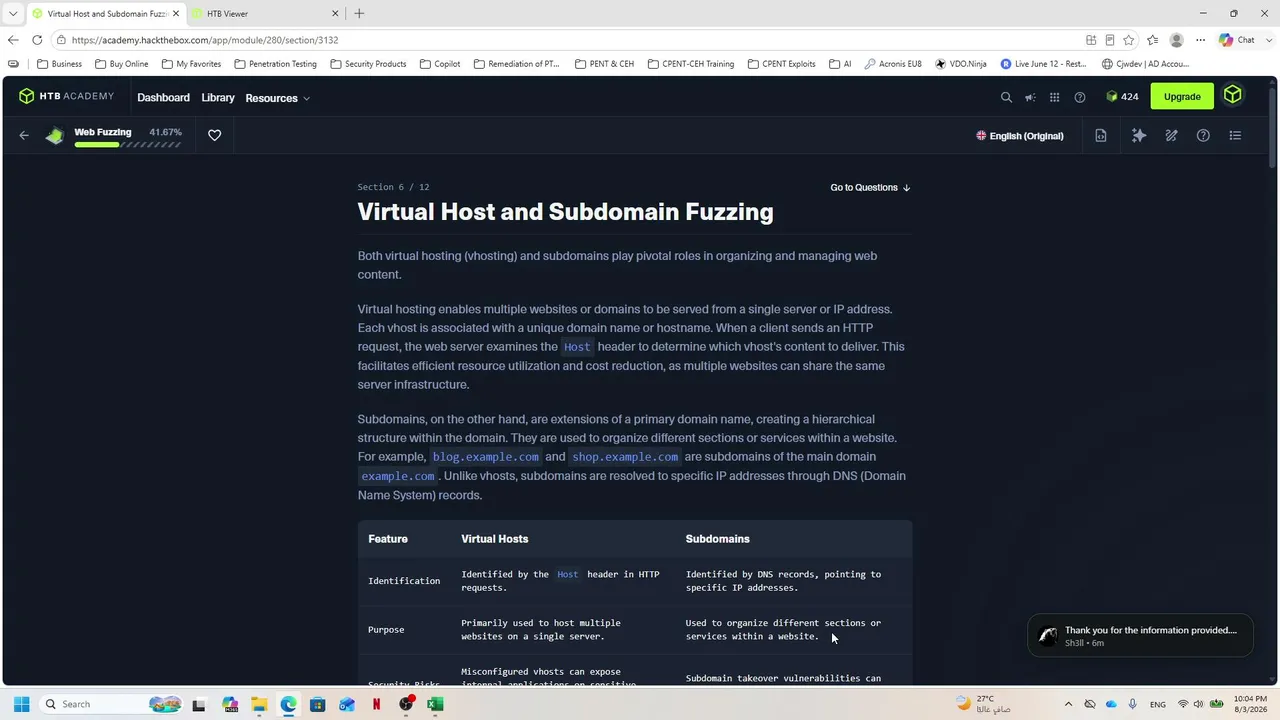1280x720 pixels.
Task: Click the section help question-mark icon
Action: pyautogui.click(x=1203, y=136)
